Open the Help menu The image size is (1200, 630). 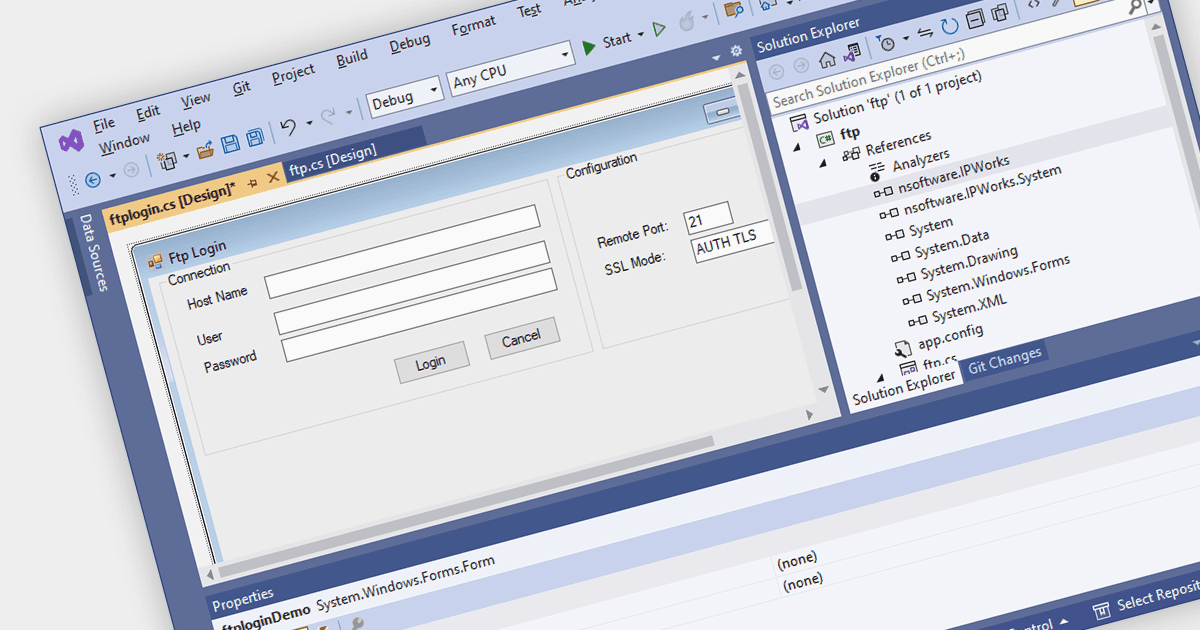[186, 126]
